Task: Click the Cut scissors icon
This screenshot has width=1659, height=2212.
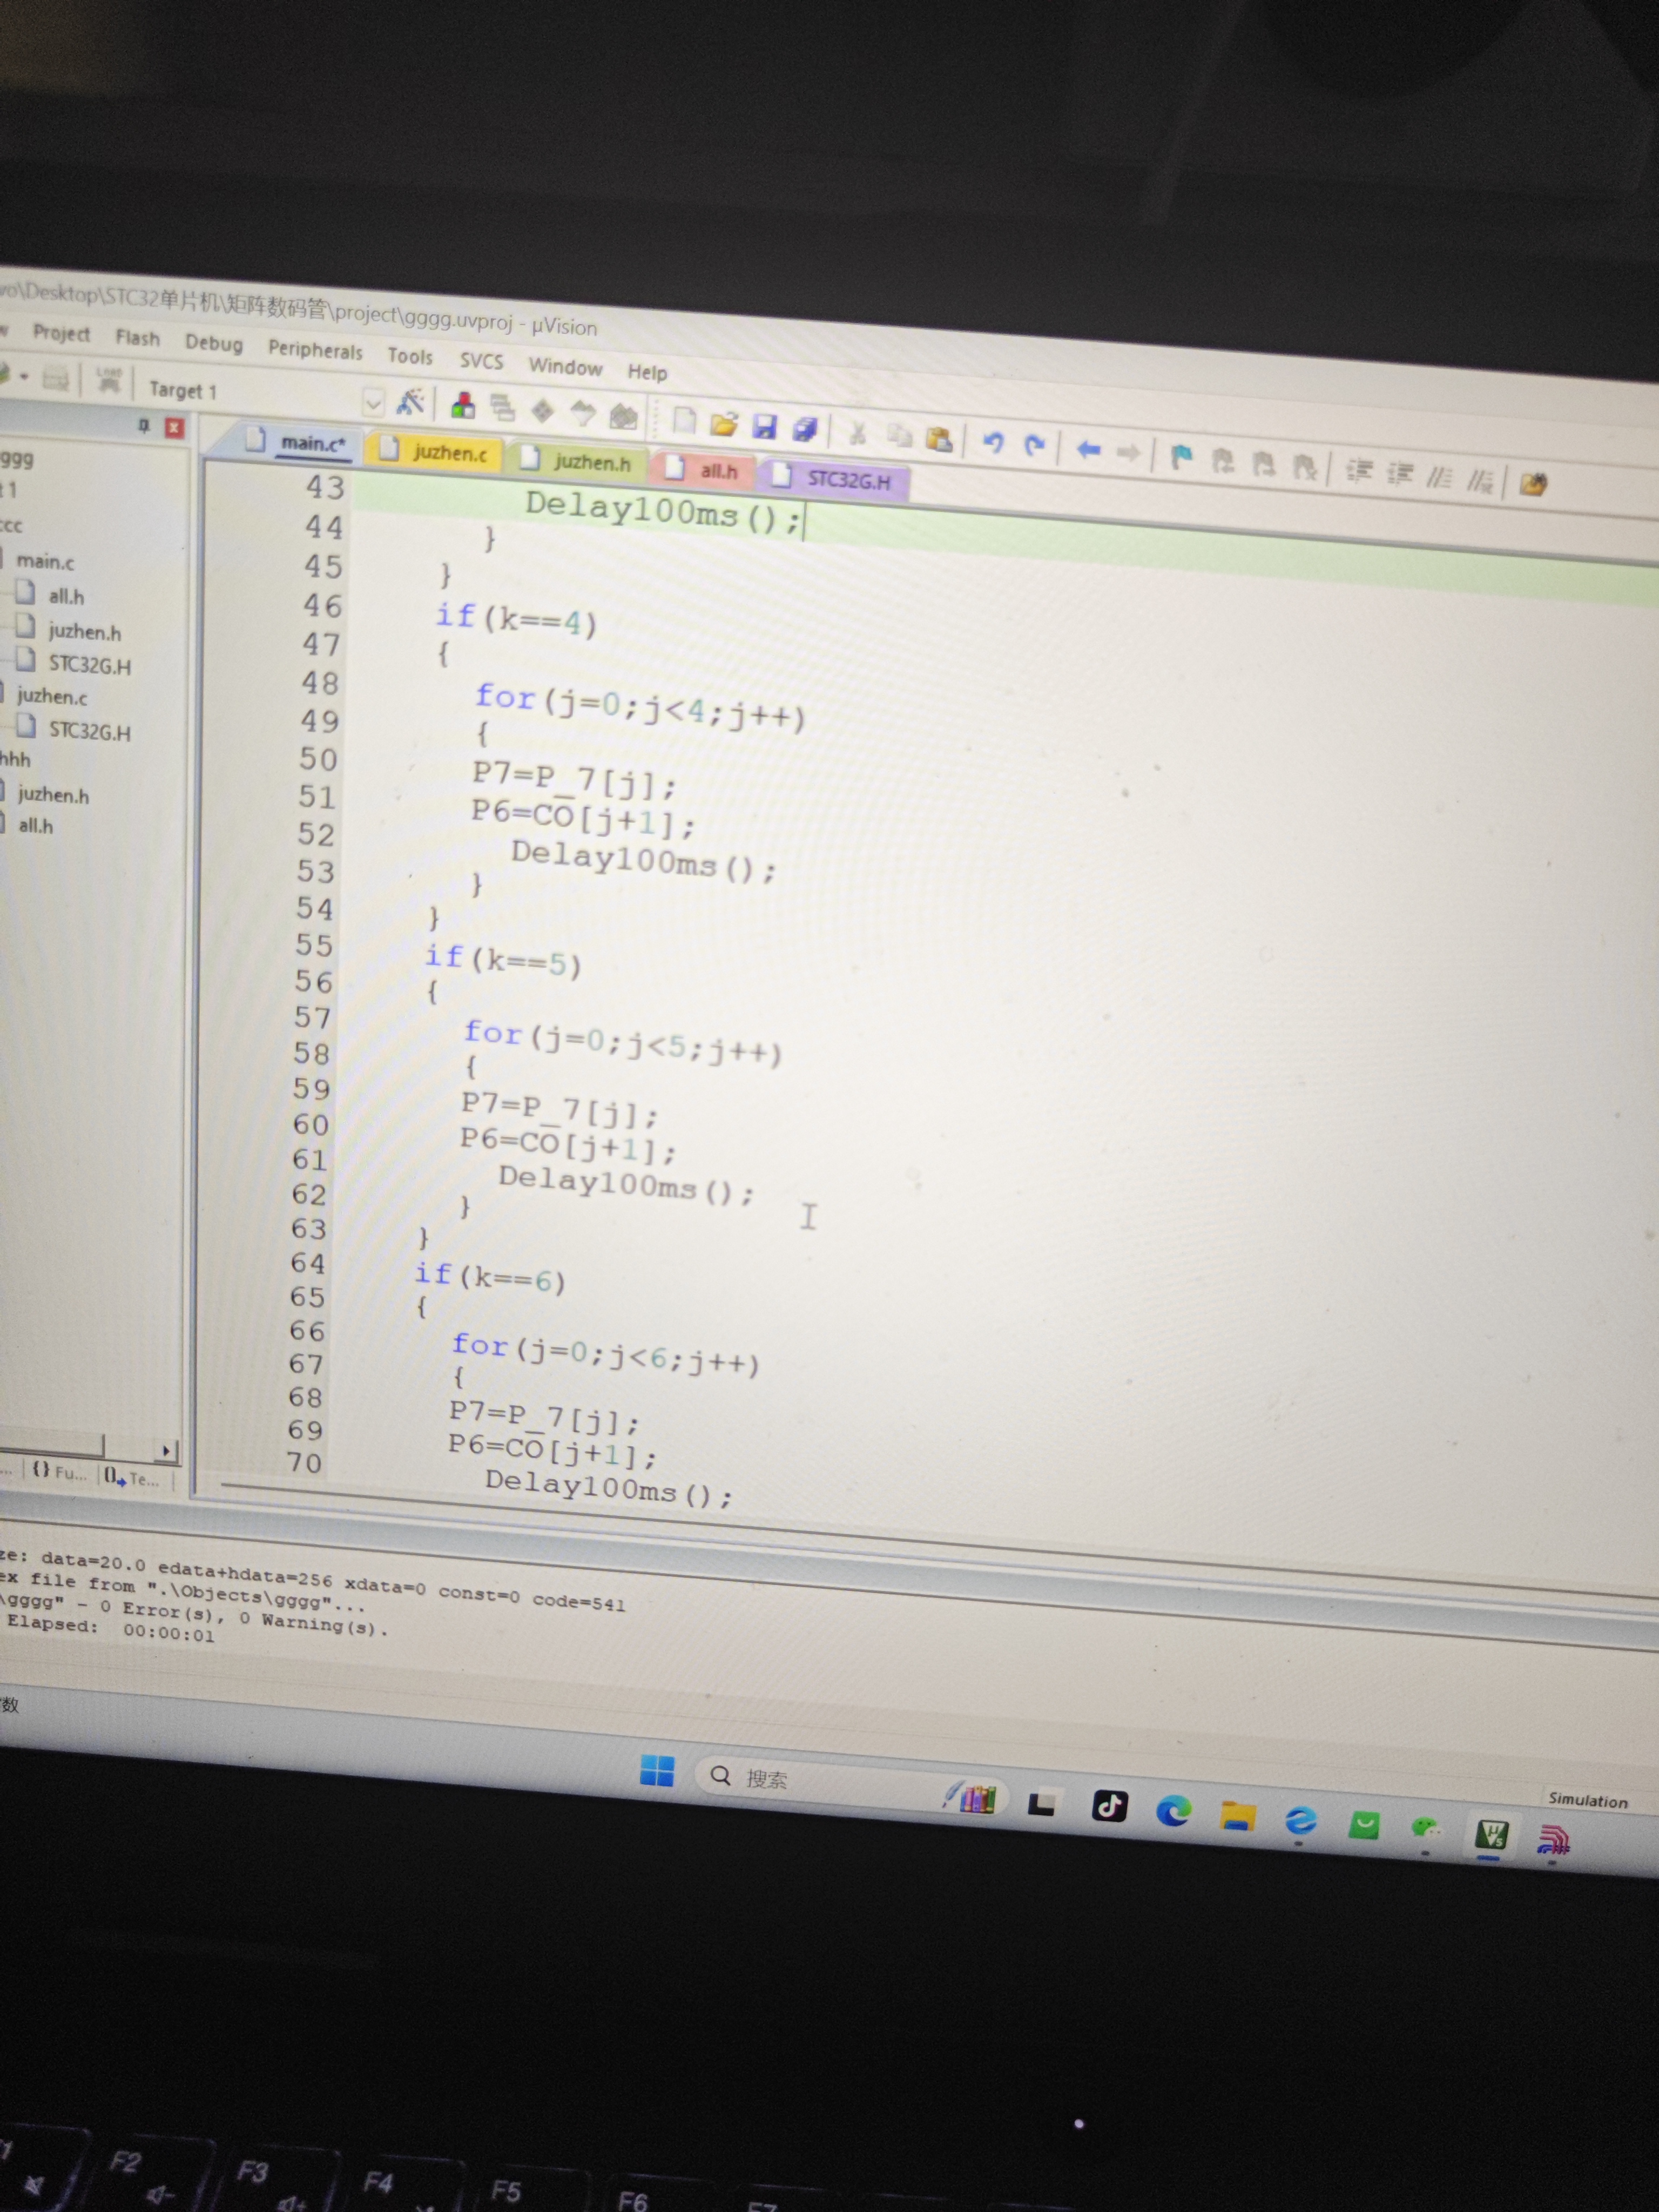Action: coord(857,433)
